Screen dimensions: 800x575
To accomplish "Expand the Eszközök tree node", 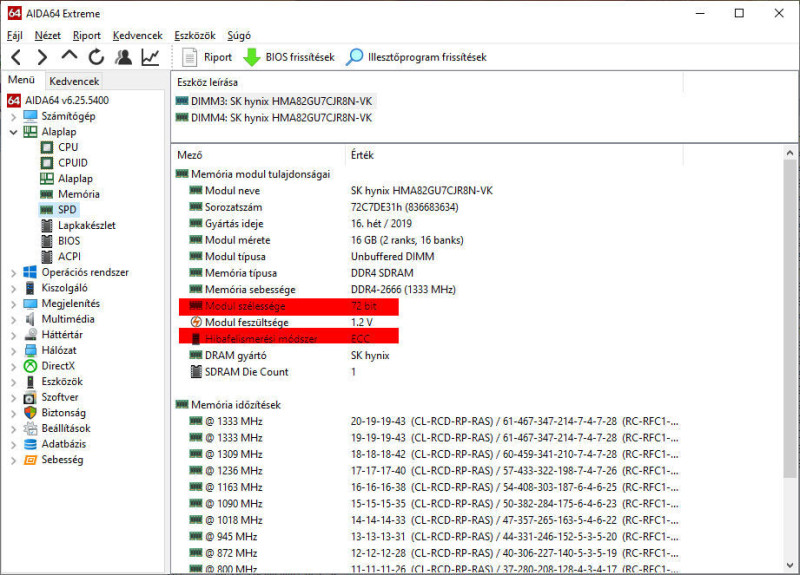I will point(14,382).
